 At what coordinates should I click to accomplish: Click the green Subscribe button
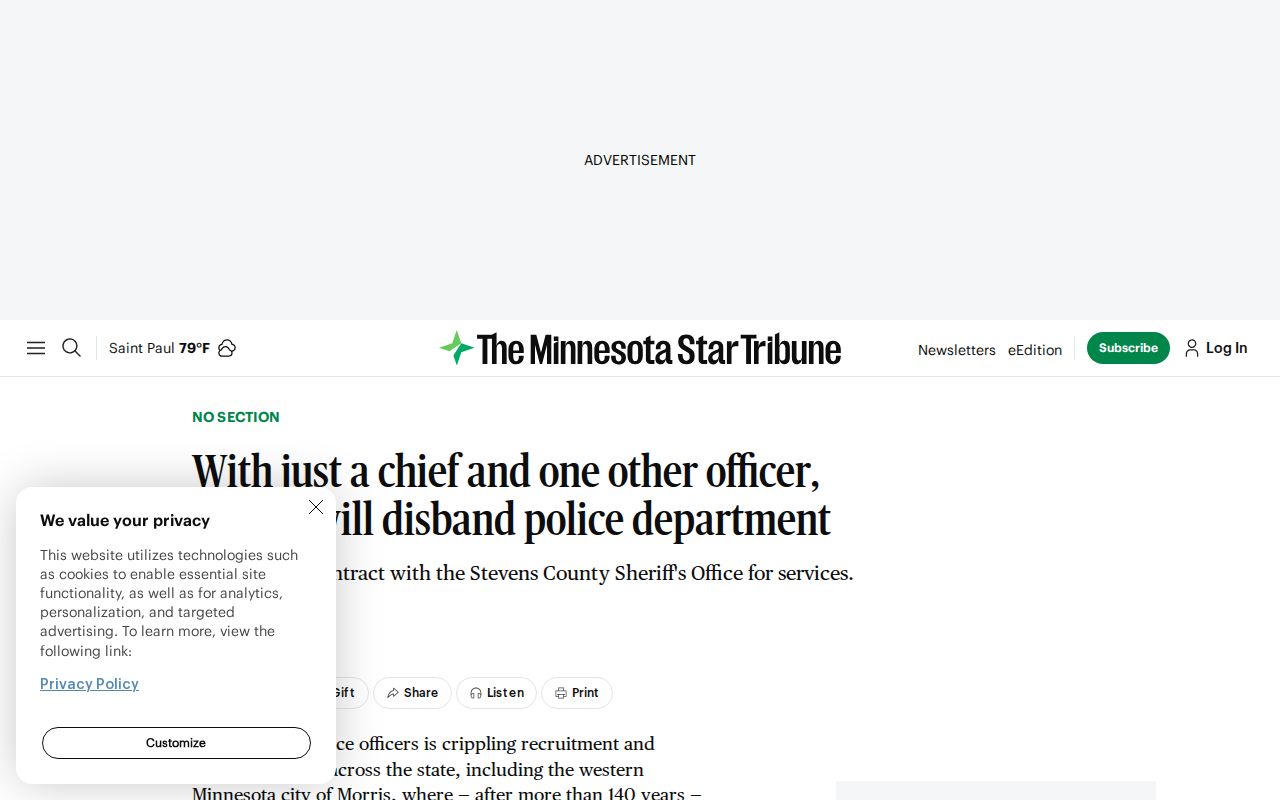pyautogui.click(x=1128, y=348)
